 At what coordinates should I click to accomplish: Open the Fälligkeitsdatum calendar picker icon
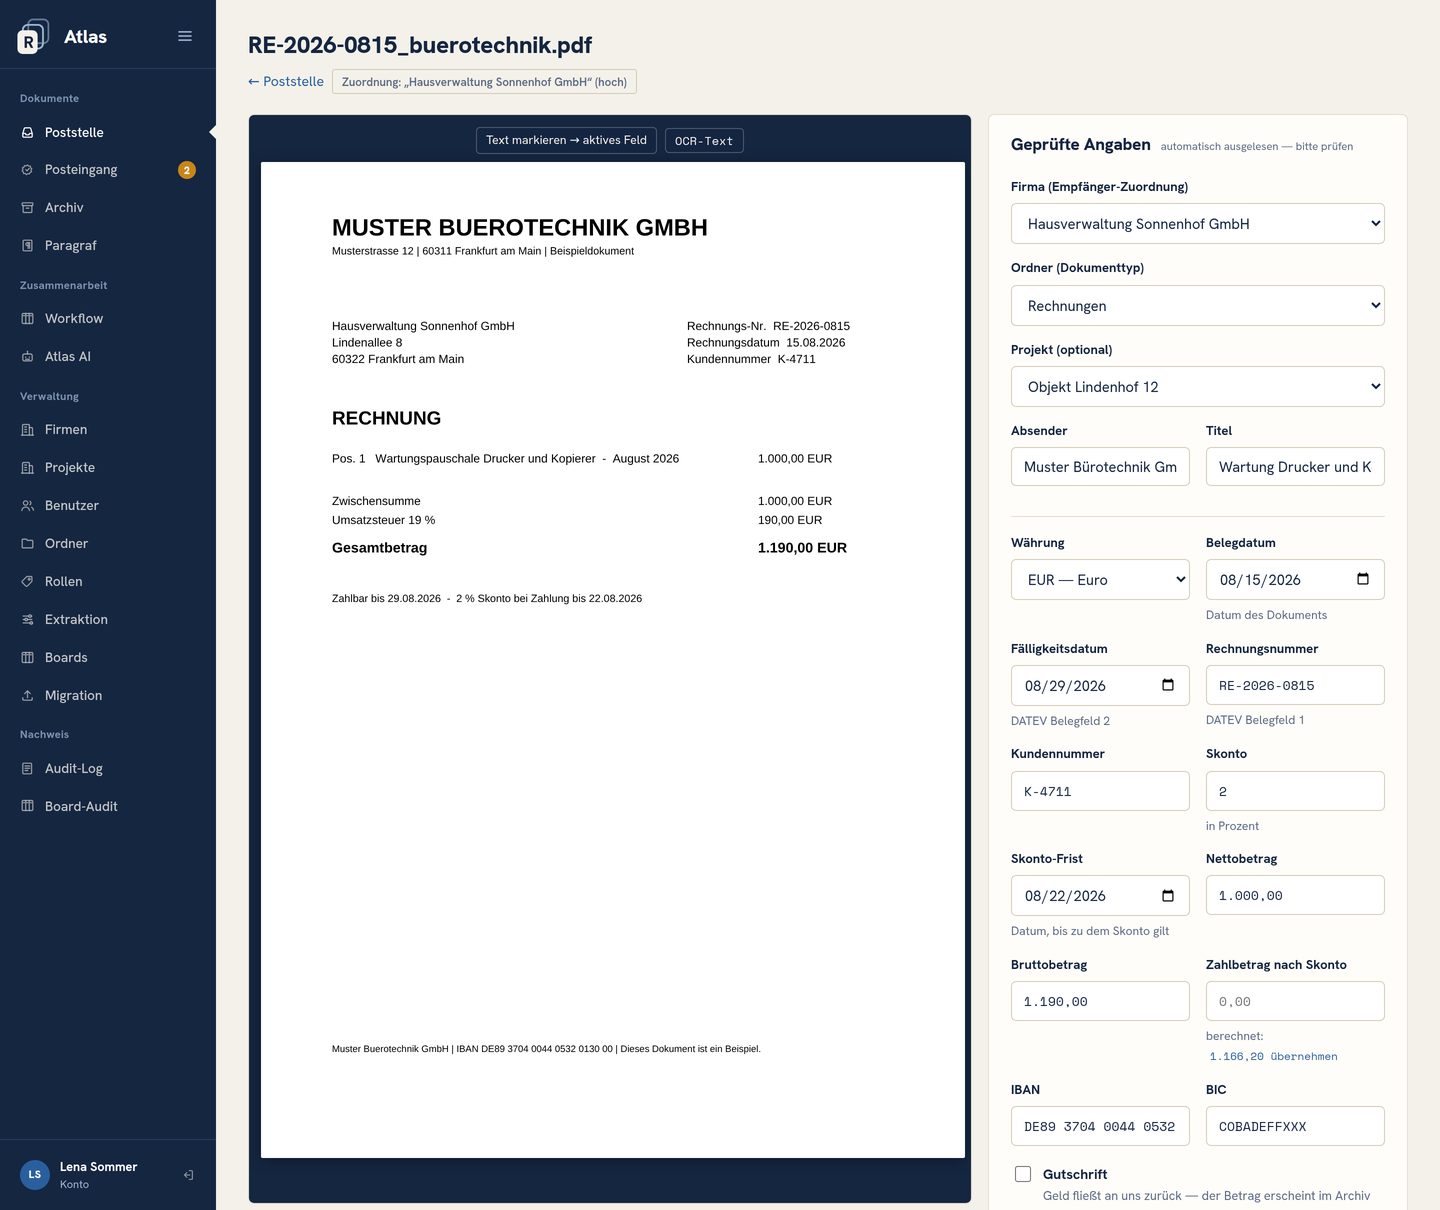pyautogui.click(x=1167, y=685)
